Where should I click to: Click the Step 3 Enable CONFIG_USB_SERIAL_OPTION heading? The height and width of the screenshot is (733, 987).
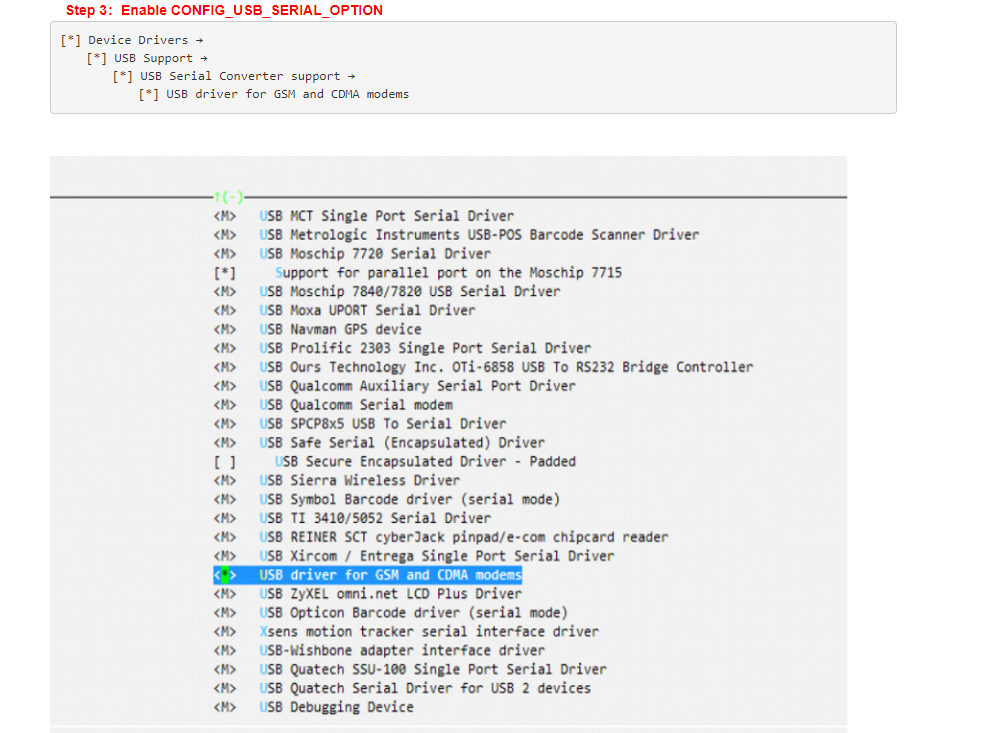(224, 11)
